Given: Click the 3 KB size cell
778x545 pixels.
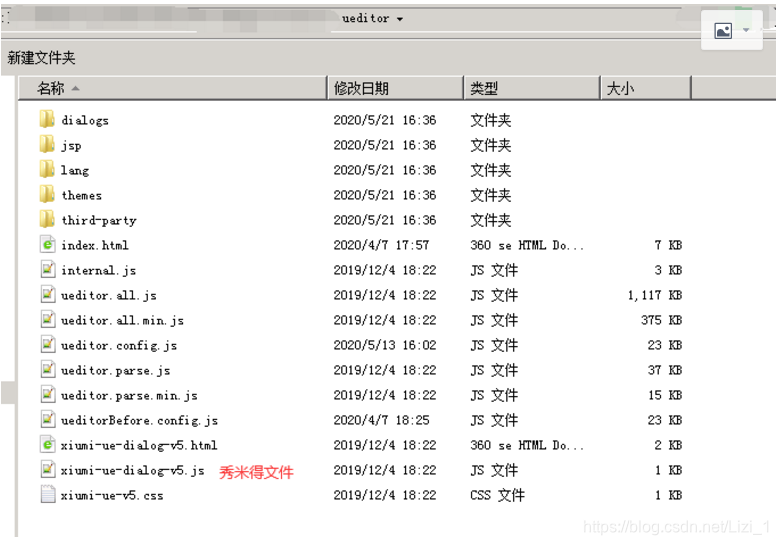Looking at the screenshot, I should (x=668, y=270).
